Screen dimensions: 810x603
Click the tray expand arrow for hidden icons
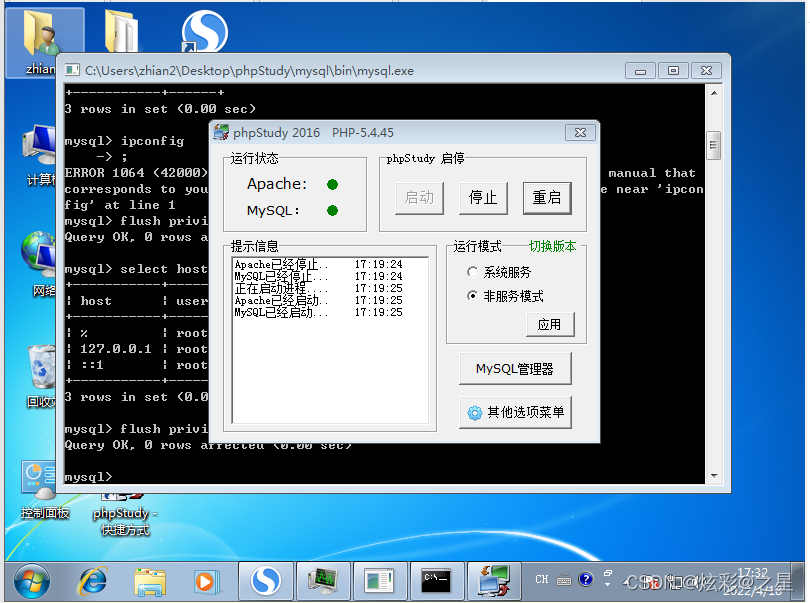tap(628, 582)
